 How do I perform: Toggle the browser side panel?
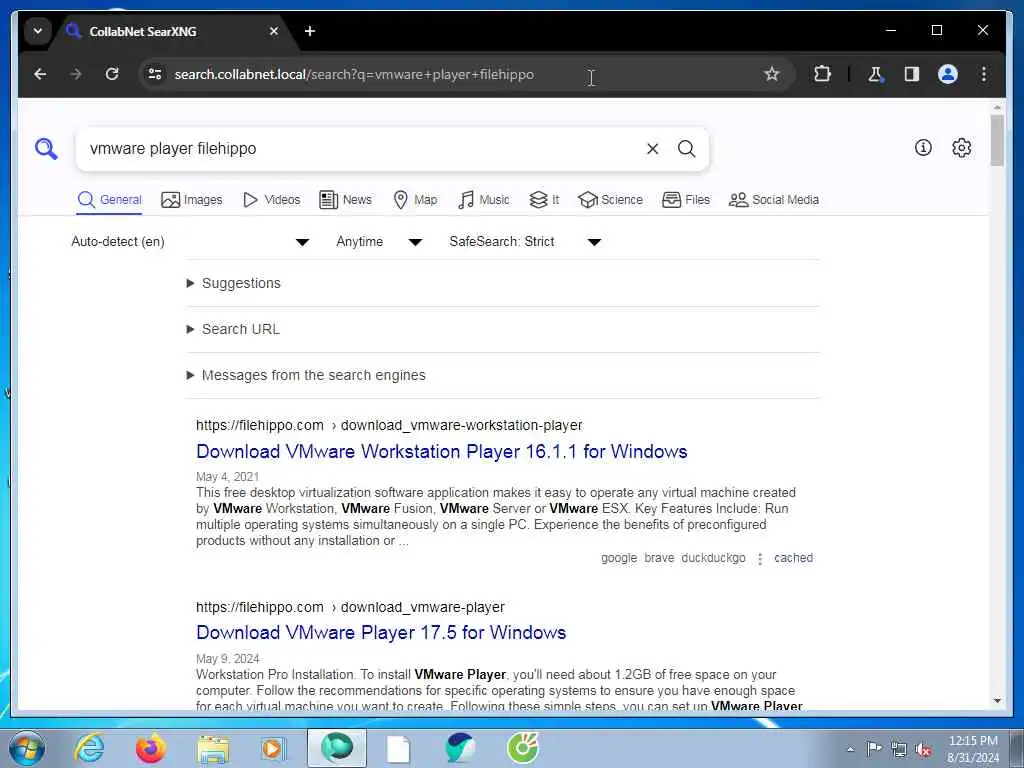point(912,74)
